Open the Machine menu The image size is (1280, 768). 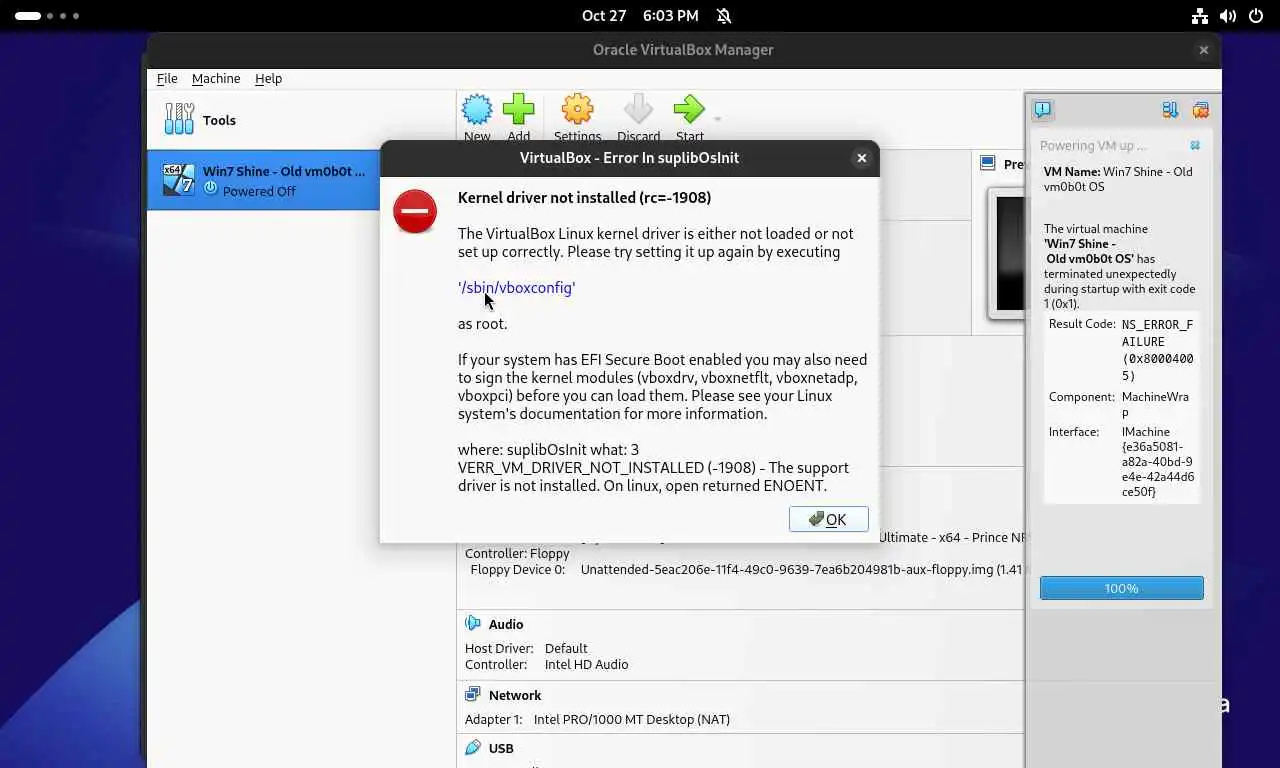[216, 78]
